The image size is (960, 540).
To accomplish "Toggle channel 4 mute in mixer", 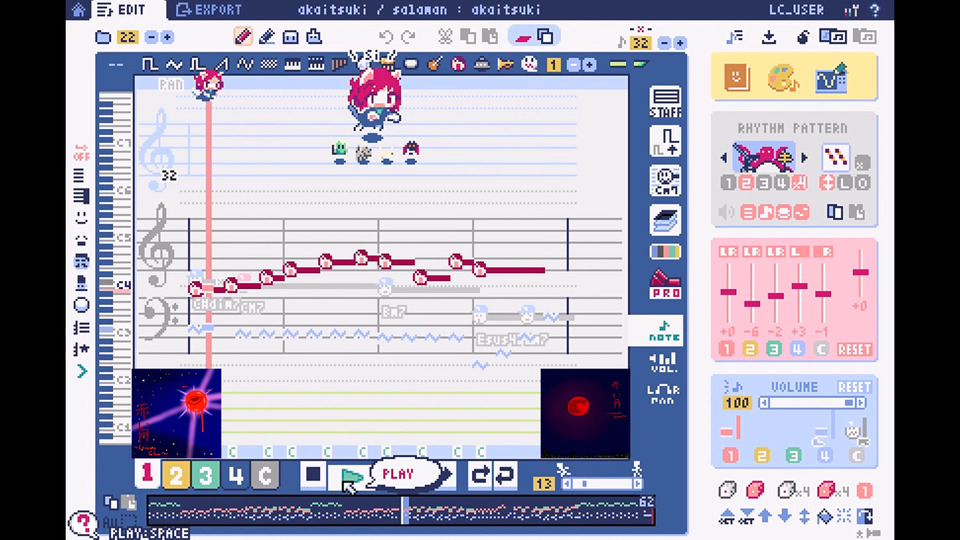I will pyautogui.click(x=797, y=349).
